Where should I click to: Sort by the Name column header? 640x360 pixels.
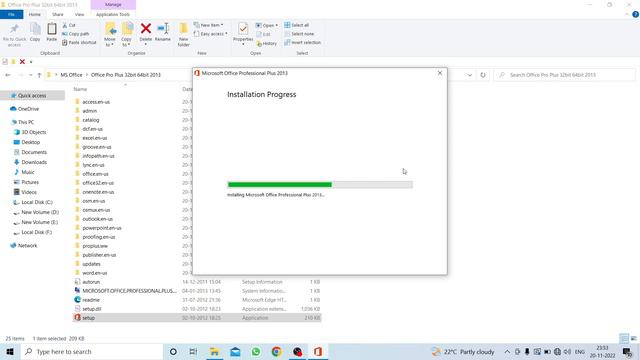[80, 89]
